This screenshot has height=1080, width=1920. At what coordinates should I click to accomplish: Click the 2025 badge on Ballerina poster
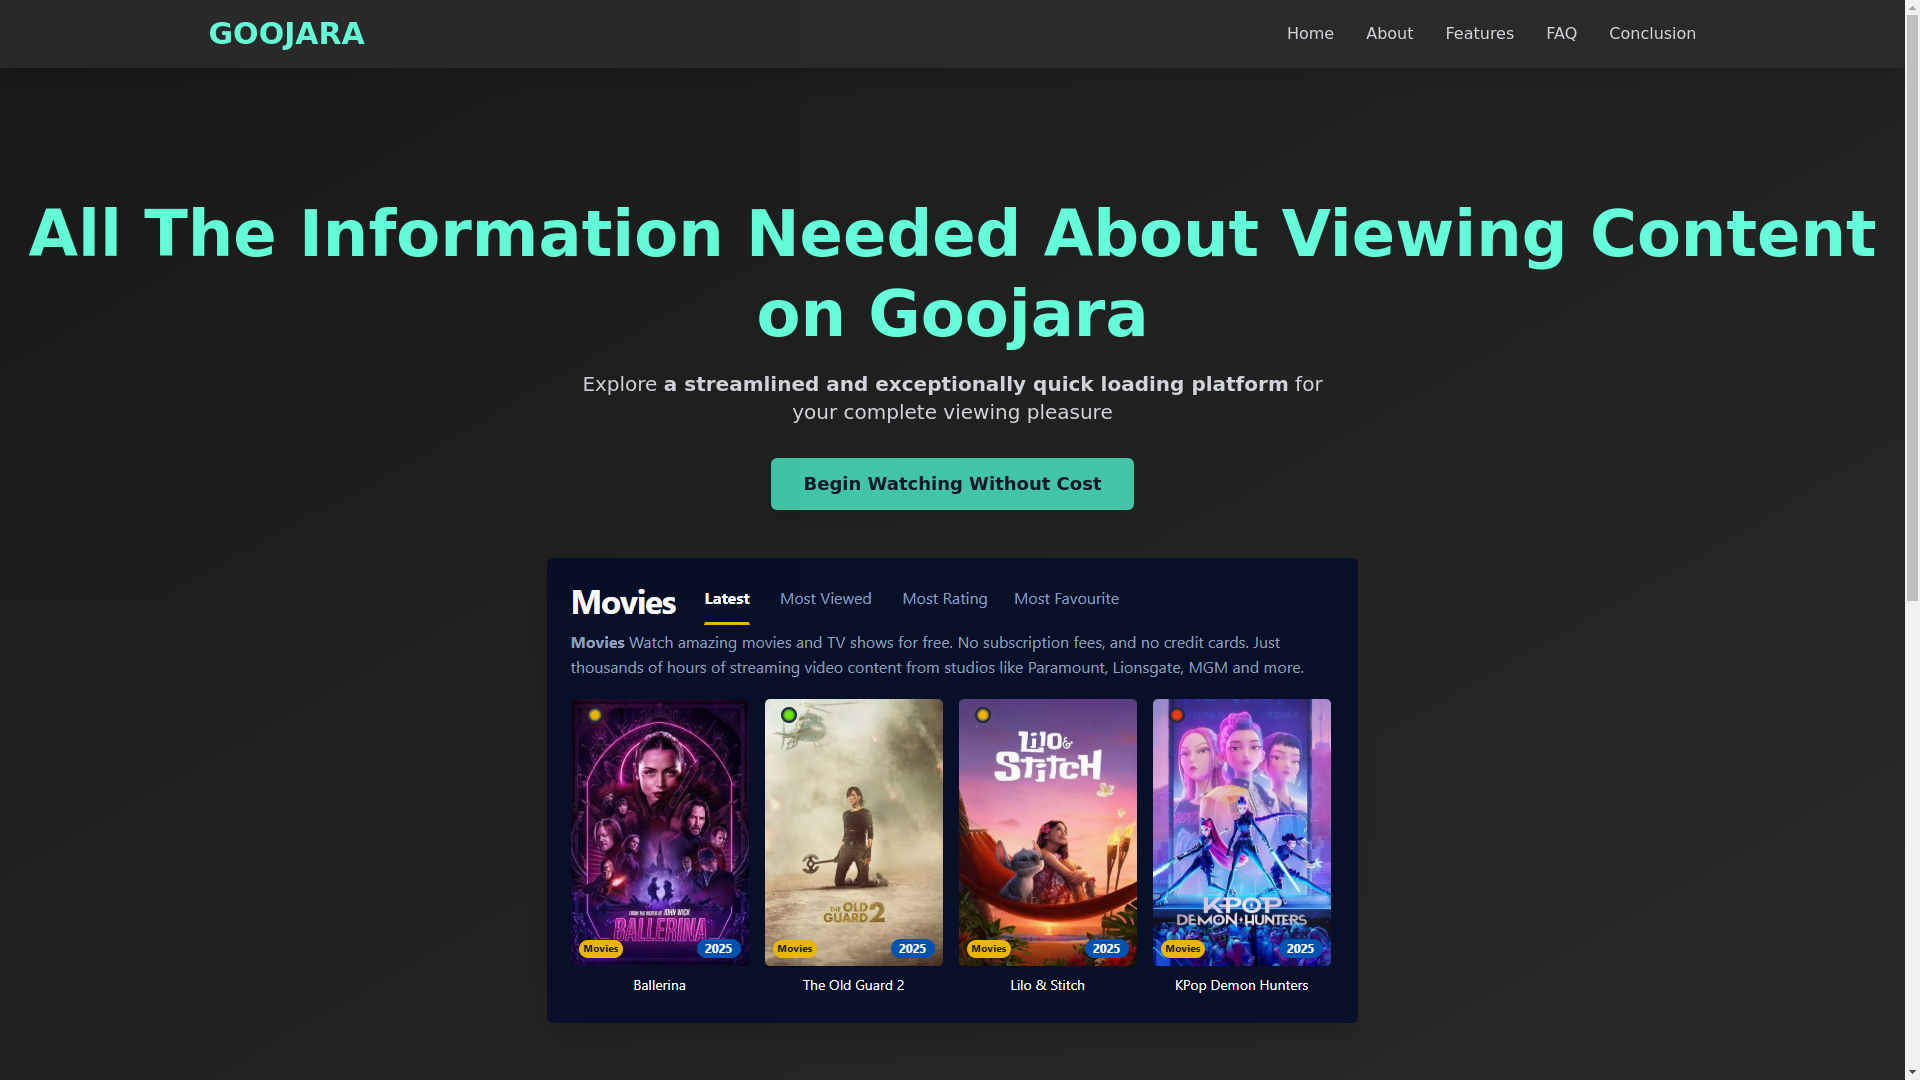point(719,949)
